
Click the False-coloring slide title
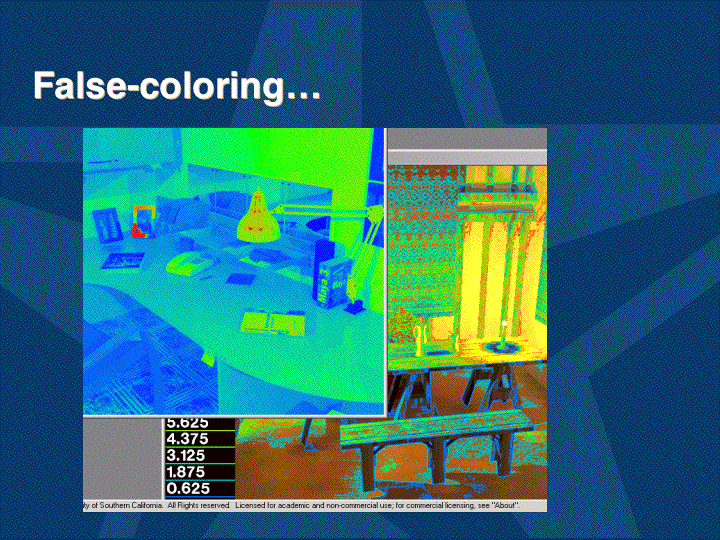tap(176, 87)
